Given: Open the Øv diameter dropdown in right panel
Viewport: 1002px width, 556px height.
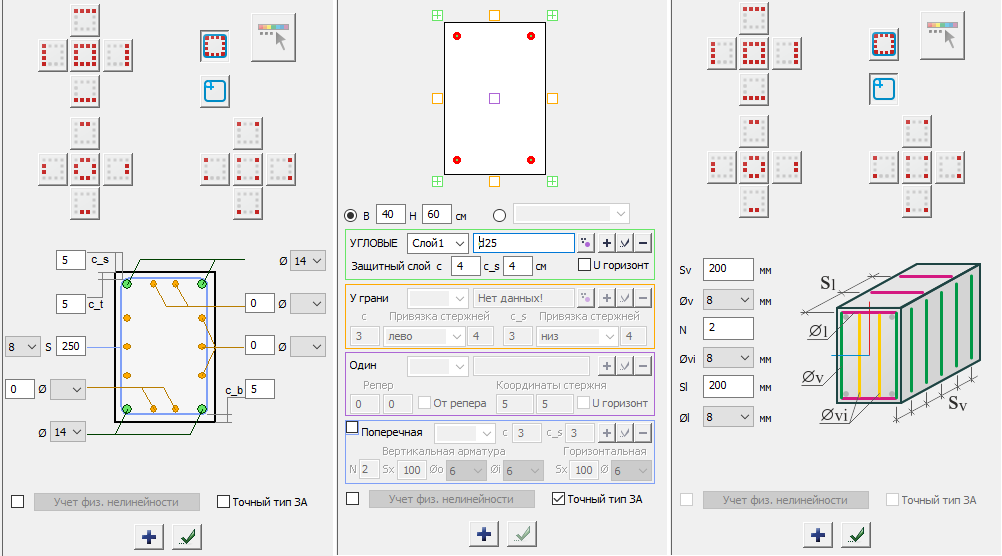Looking at the screenshot, I should pyautogui.click(x=728, y=299).
